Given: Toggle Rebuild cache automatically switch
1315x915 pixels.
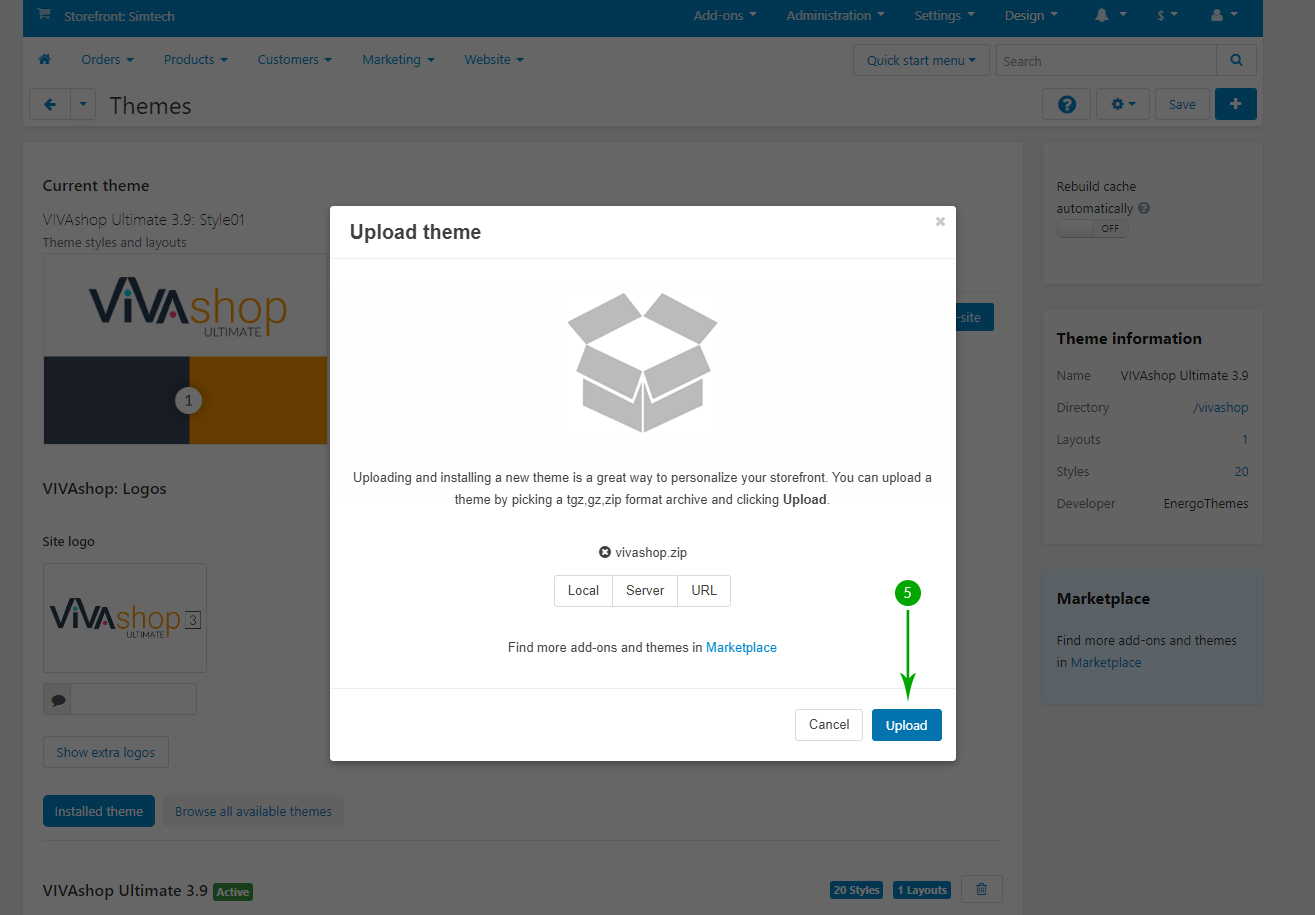Looking at the screenshot, I should pos(1093,228).
